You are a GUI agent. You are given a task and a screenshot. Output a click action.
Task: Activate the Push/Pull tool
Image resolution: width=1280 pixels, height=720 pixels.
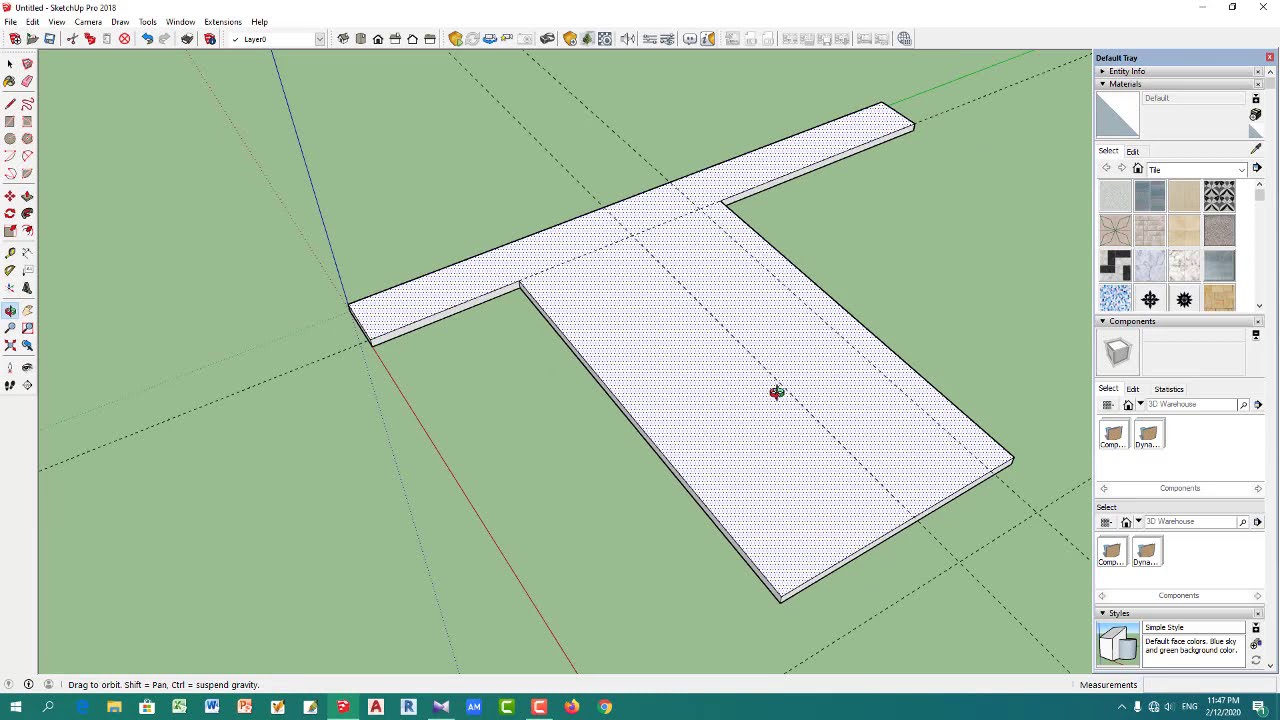coord(27,196)
